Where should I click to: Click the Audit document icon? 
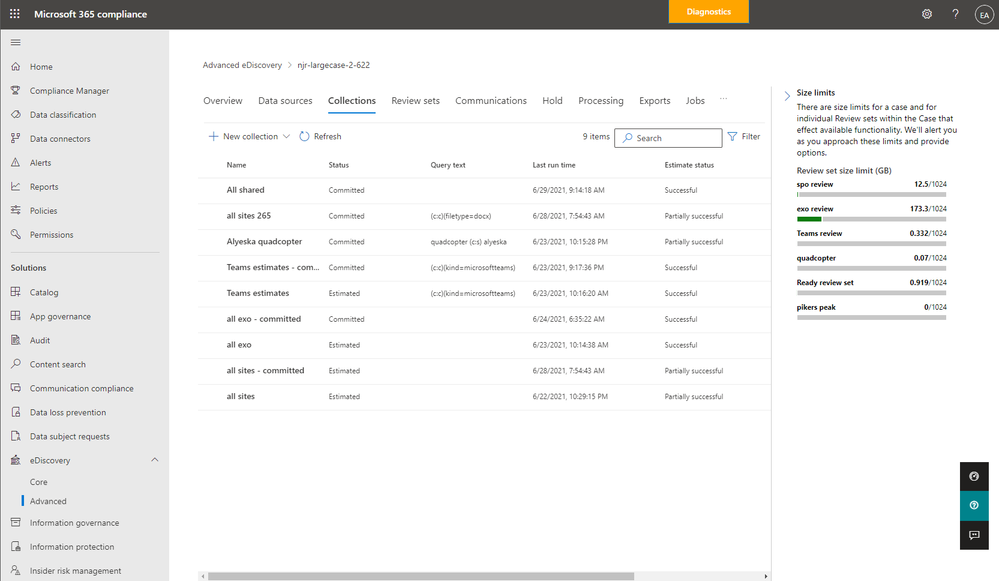click(x=16, y=340)
